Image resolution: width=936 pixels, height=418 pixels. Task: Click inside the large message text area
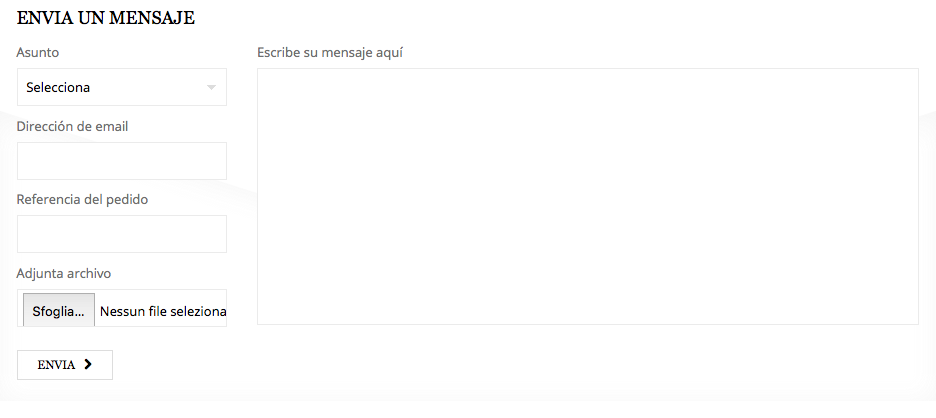pos(587,196)
